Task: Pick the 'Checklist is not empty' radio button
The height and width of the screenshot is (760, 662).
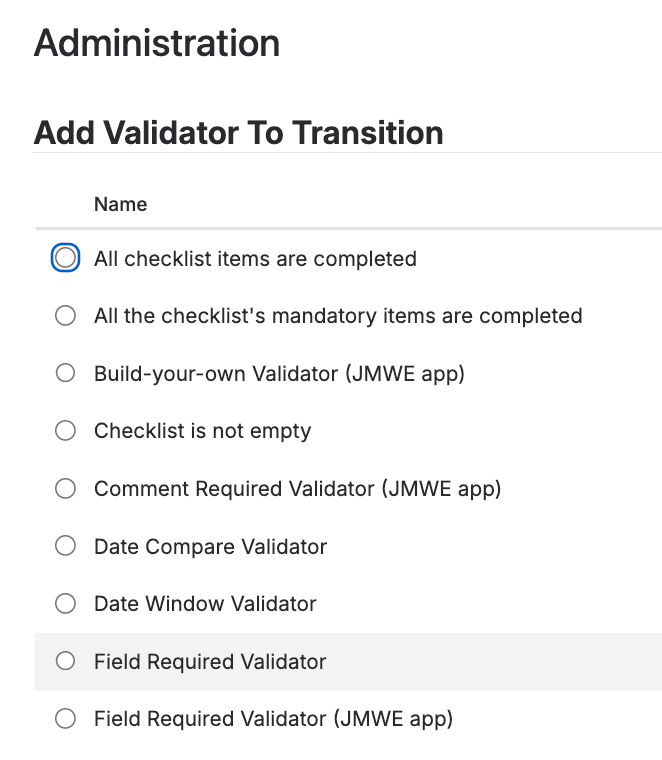Action: tap(65, 431)
